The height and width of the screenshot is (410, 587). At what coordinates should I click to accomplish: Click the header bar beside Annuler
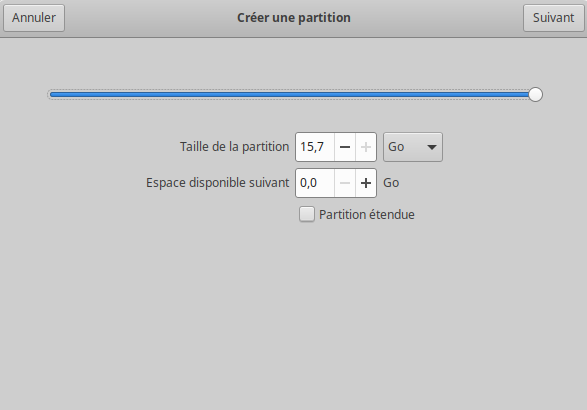tap(150, 18)
